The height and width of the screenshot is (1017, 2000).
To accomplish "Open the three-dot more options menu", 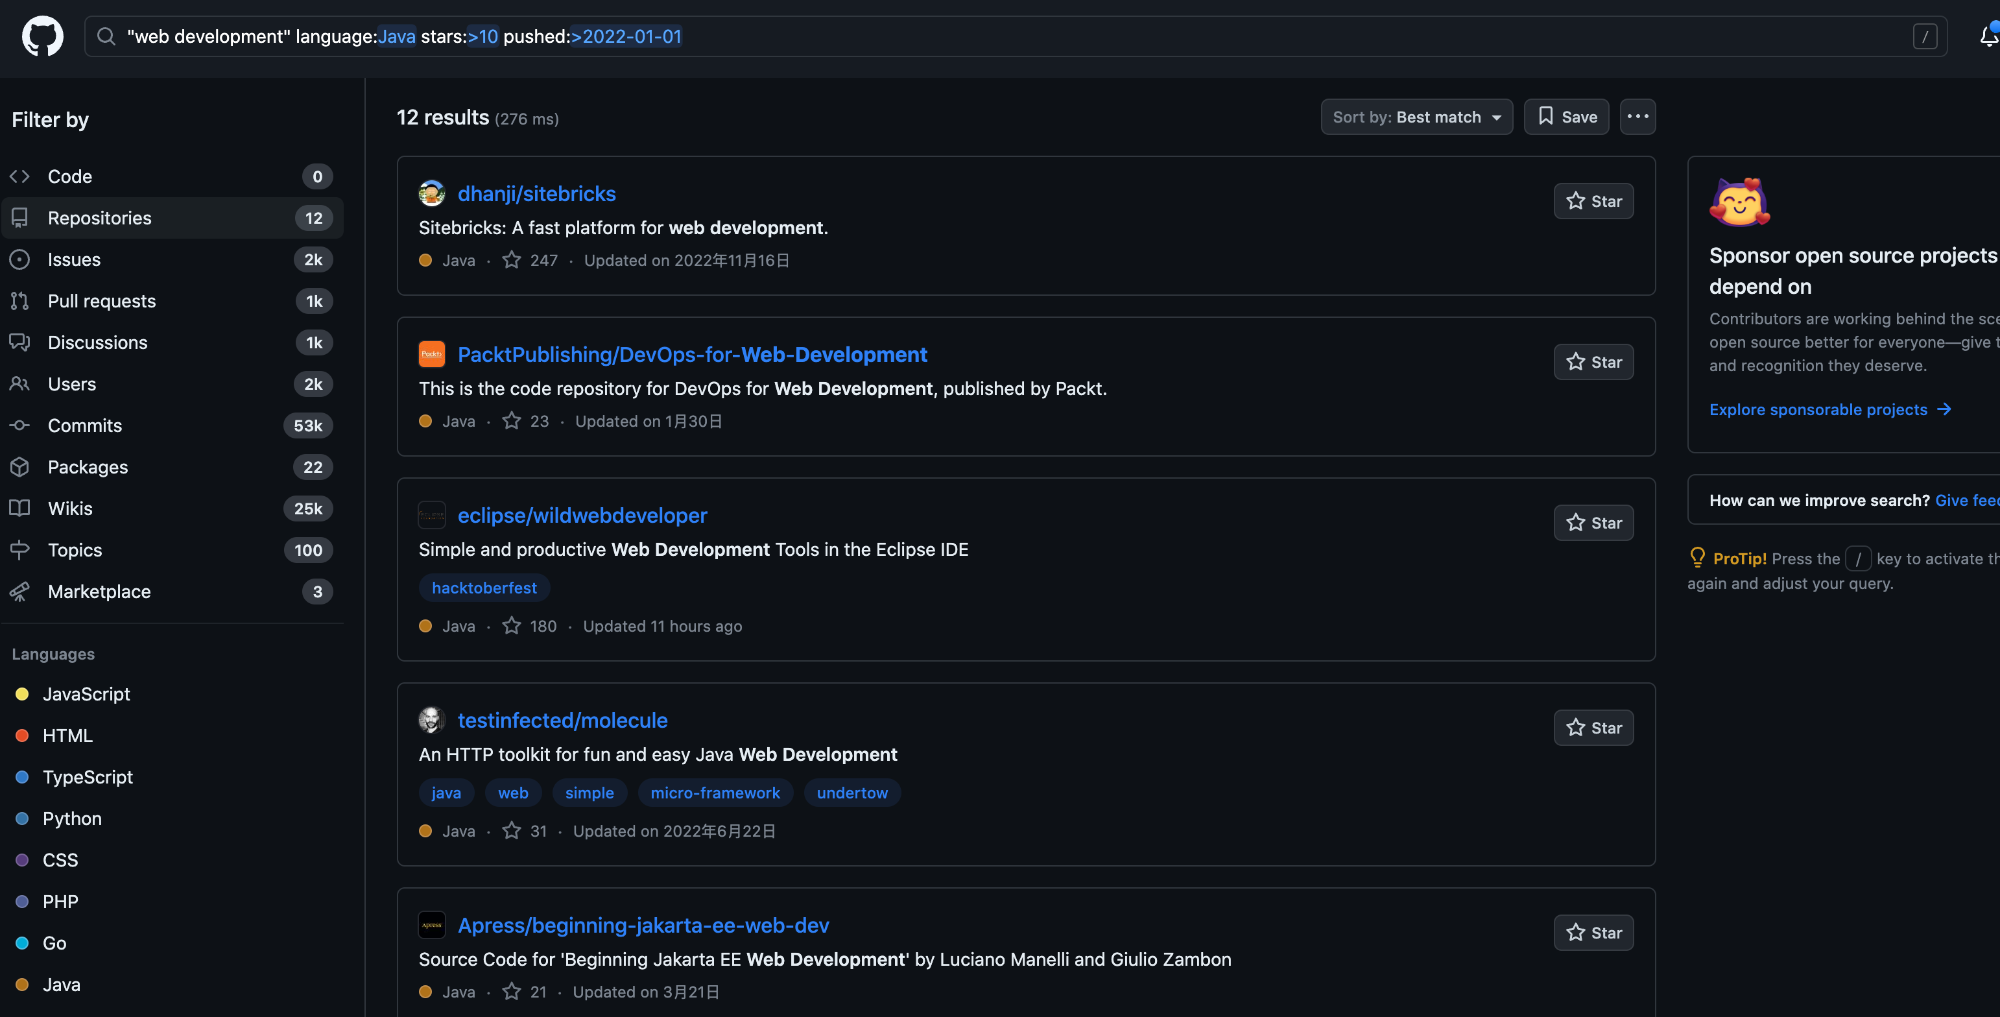I will pyautogui.click(x=1638, y=117).
